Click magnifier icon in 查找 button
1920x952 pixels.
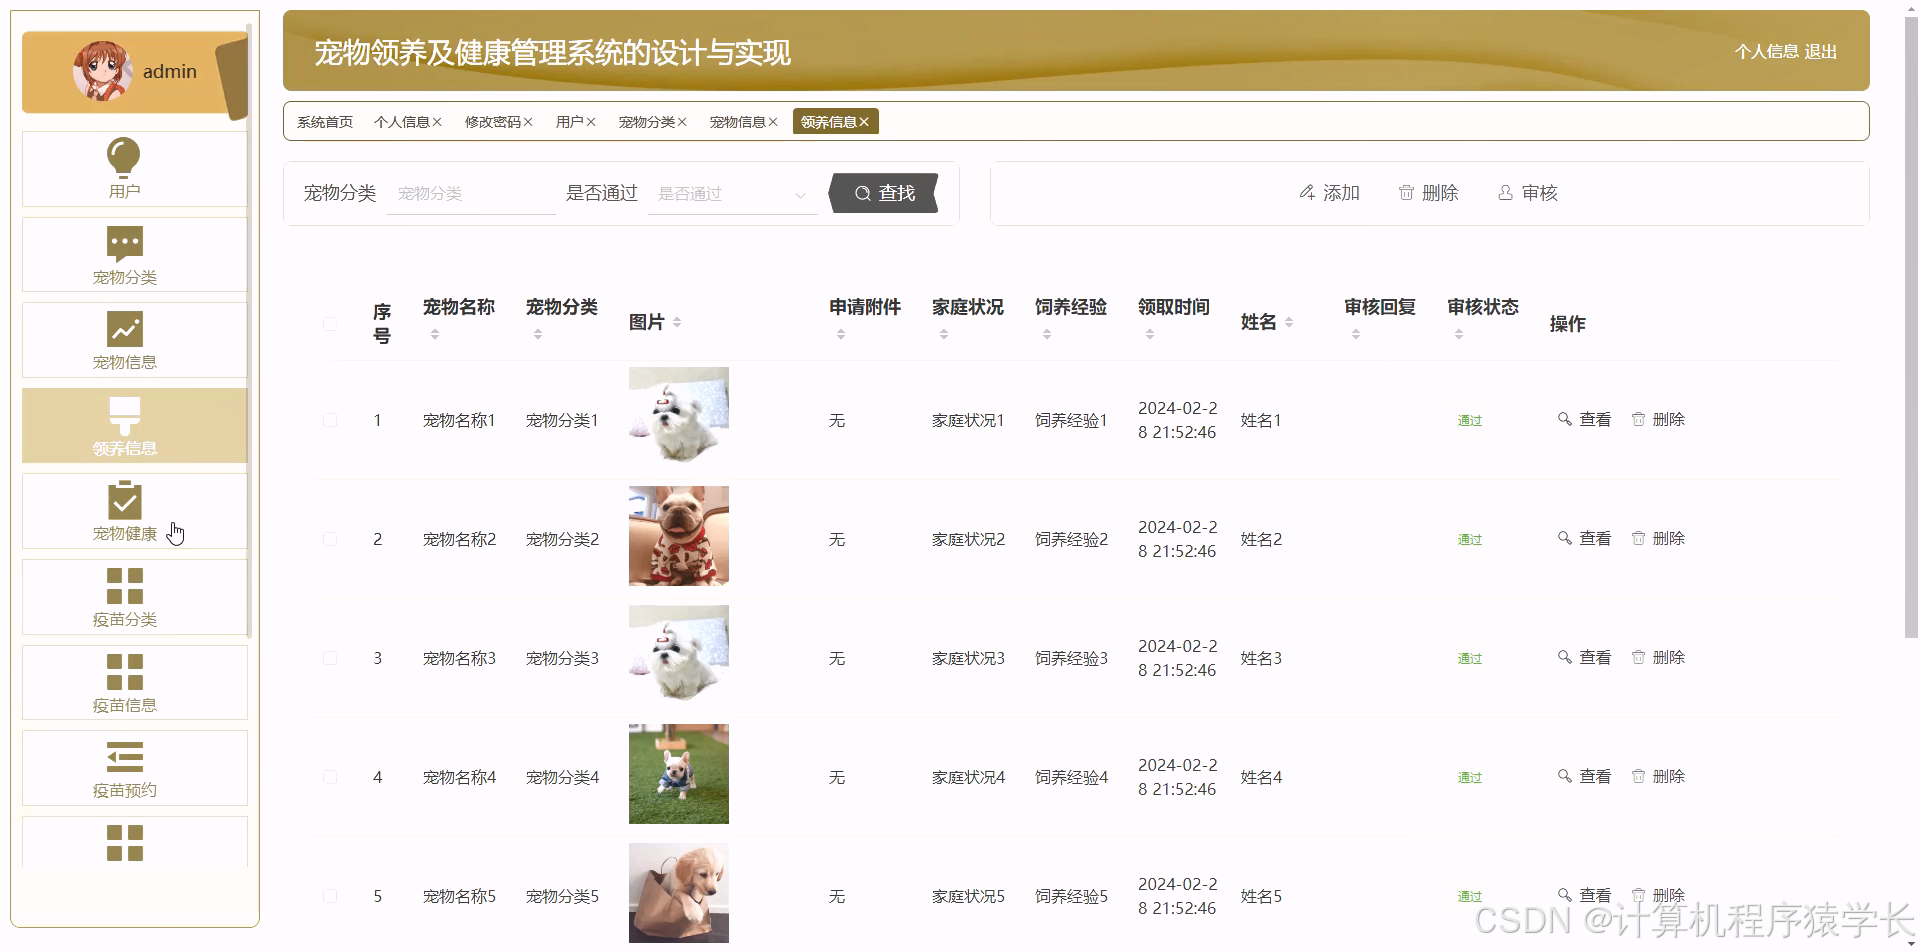[862, 194]
